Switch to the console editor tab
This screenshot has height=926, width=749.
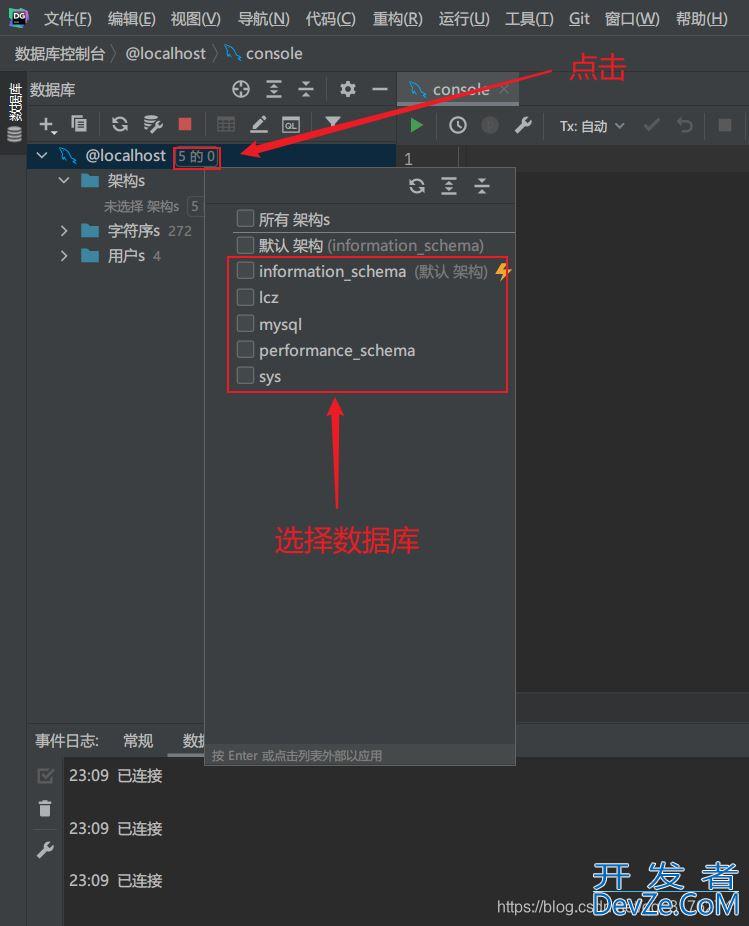tap(458, 90)
